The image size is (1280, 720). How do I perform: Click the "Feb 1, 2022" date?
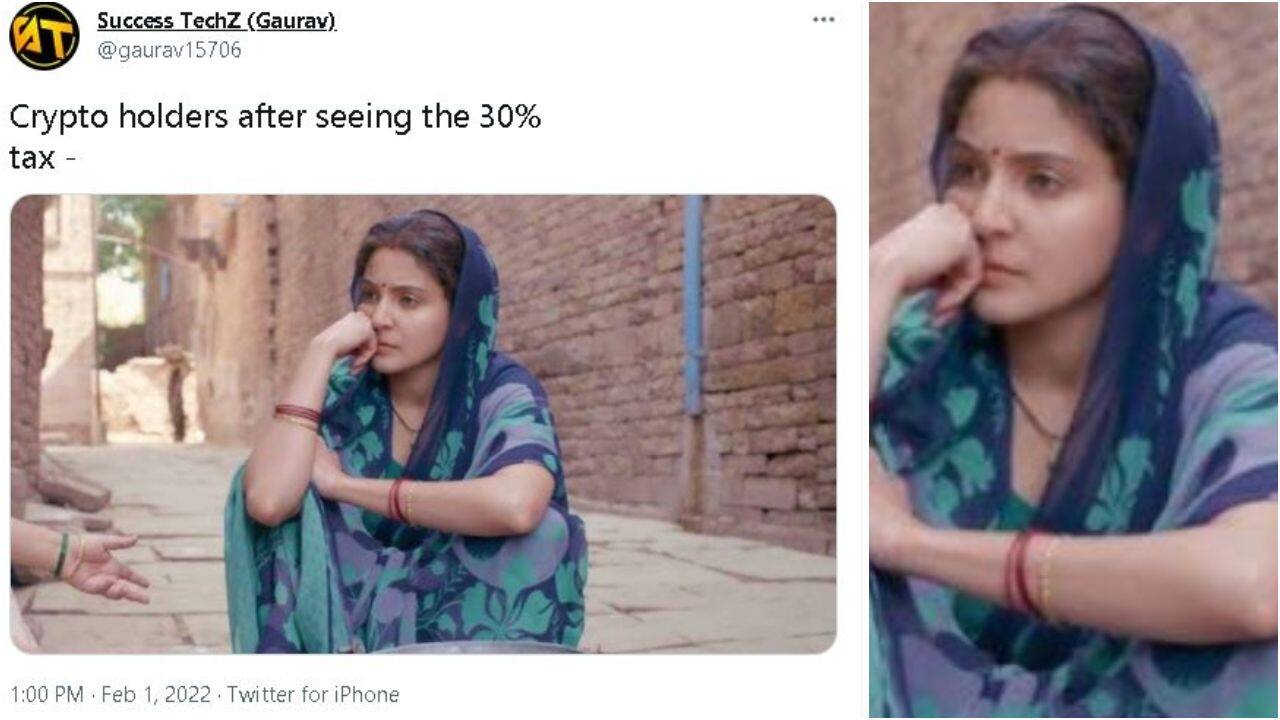(158, 694)
